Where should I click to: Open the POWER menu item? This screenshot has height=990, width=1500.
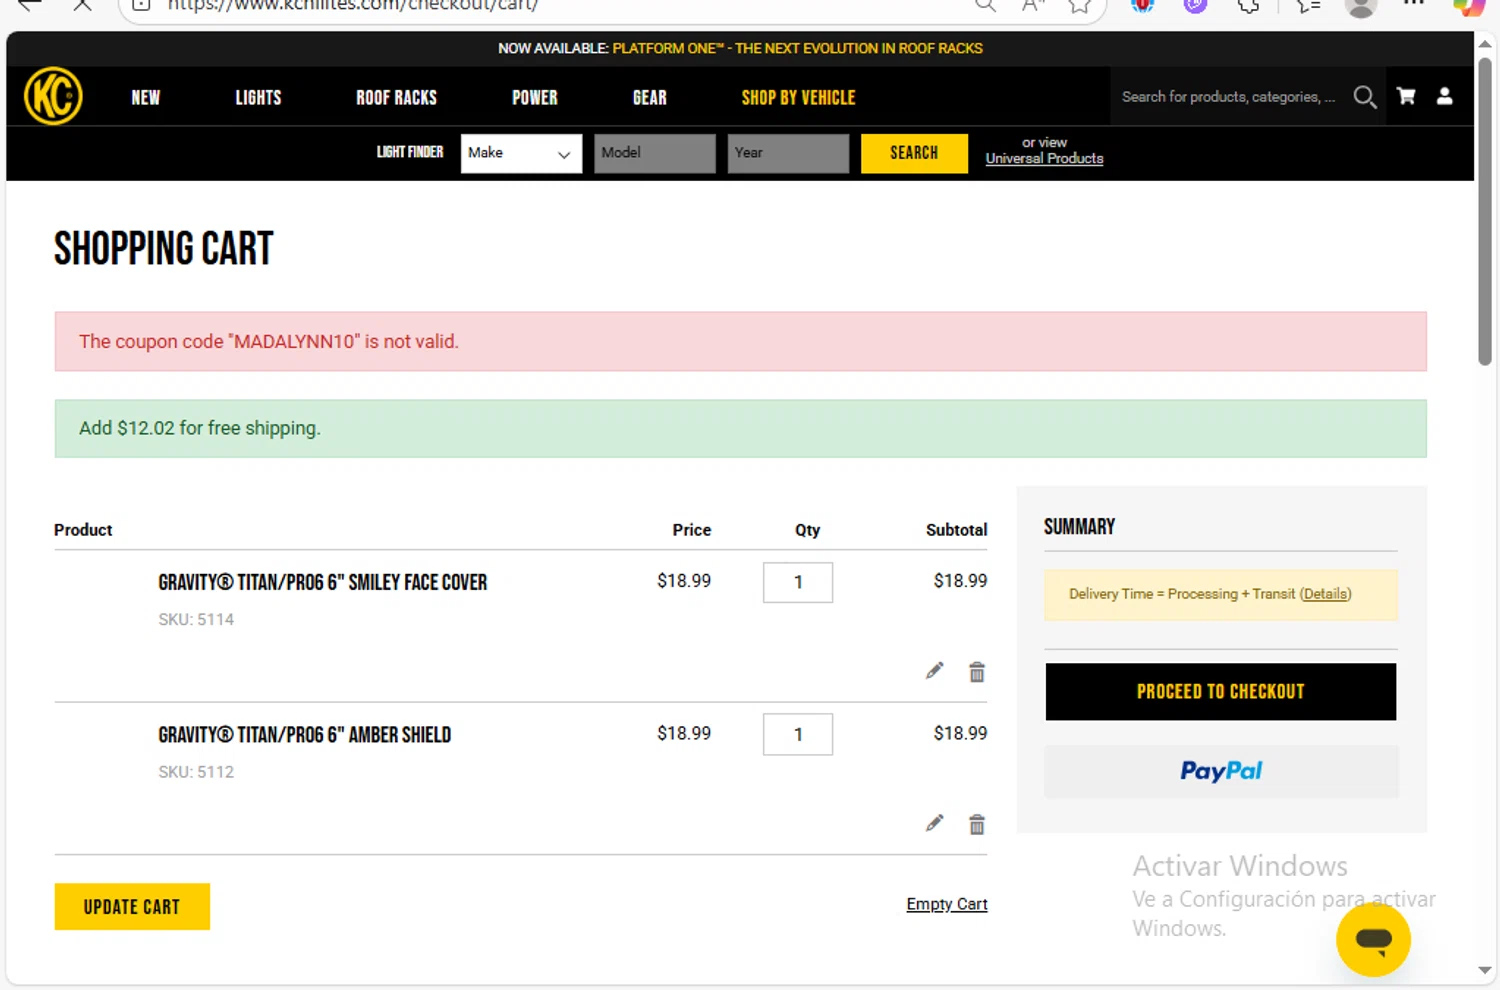click(535, 98)
